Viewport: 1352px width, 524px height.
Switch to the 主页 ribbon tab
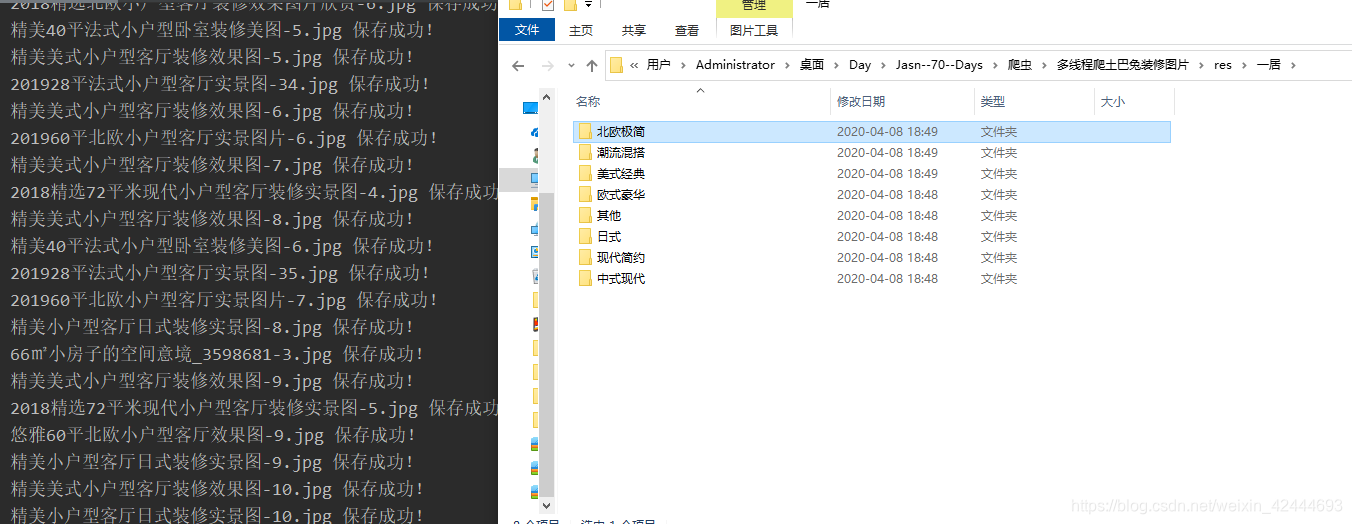[581, 31]
